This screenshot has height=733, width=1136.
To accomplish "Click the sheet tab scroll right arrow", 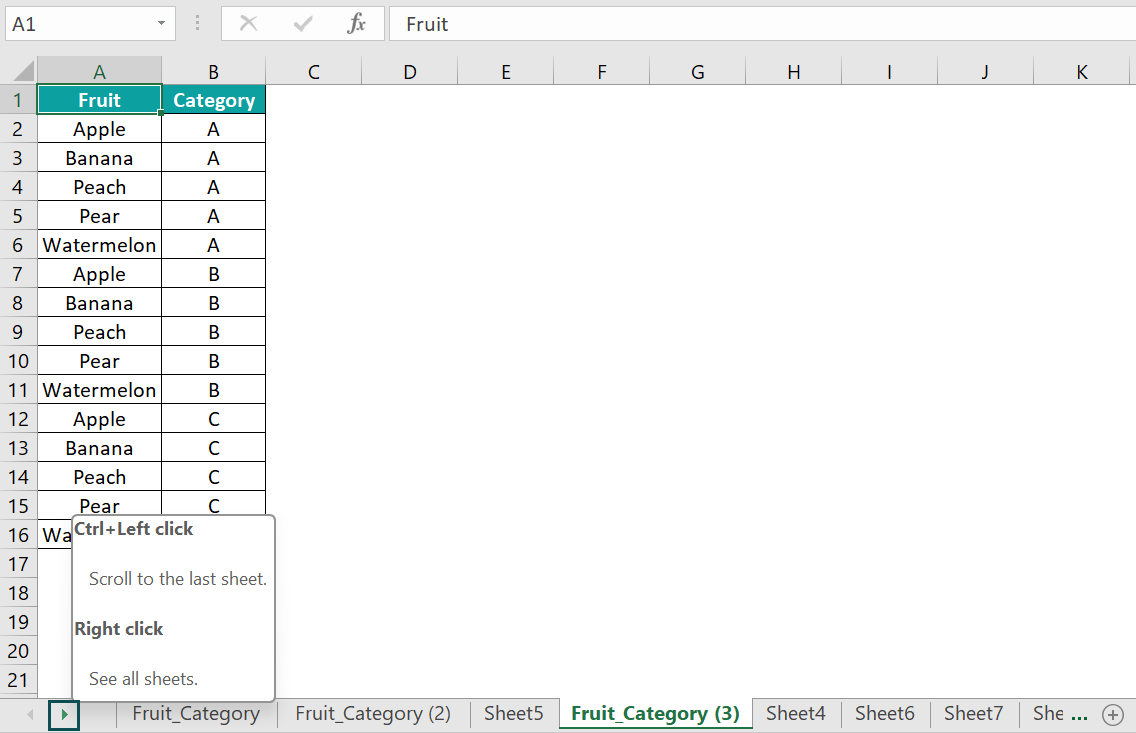I will (64, 714).
